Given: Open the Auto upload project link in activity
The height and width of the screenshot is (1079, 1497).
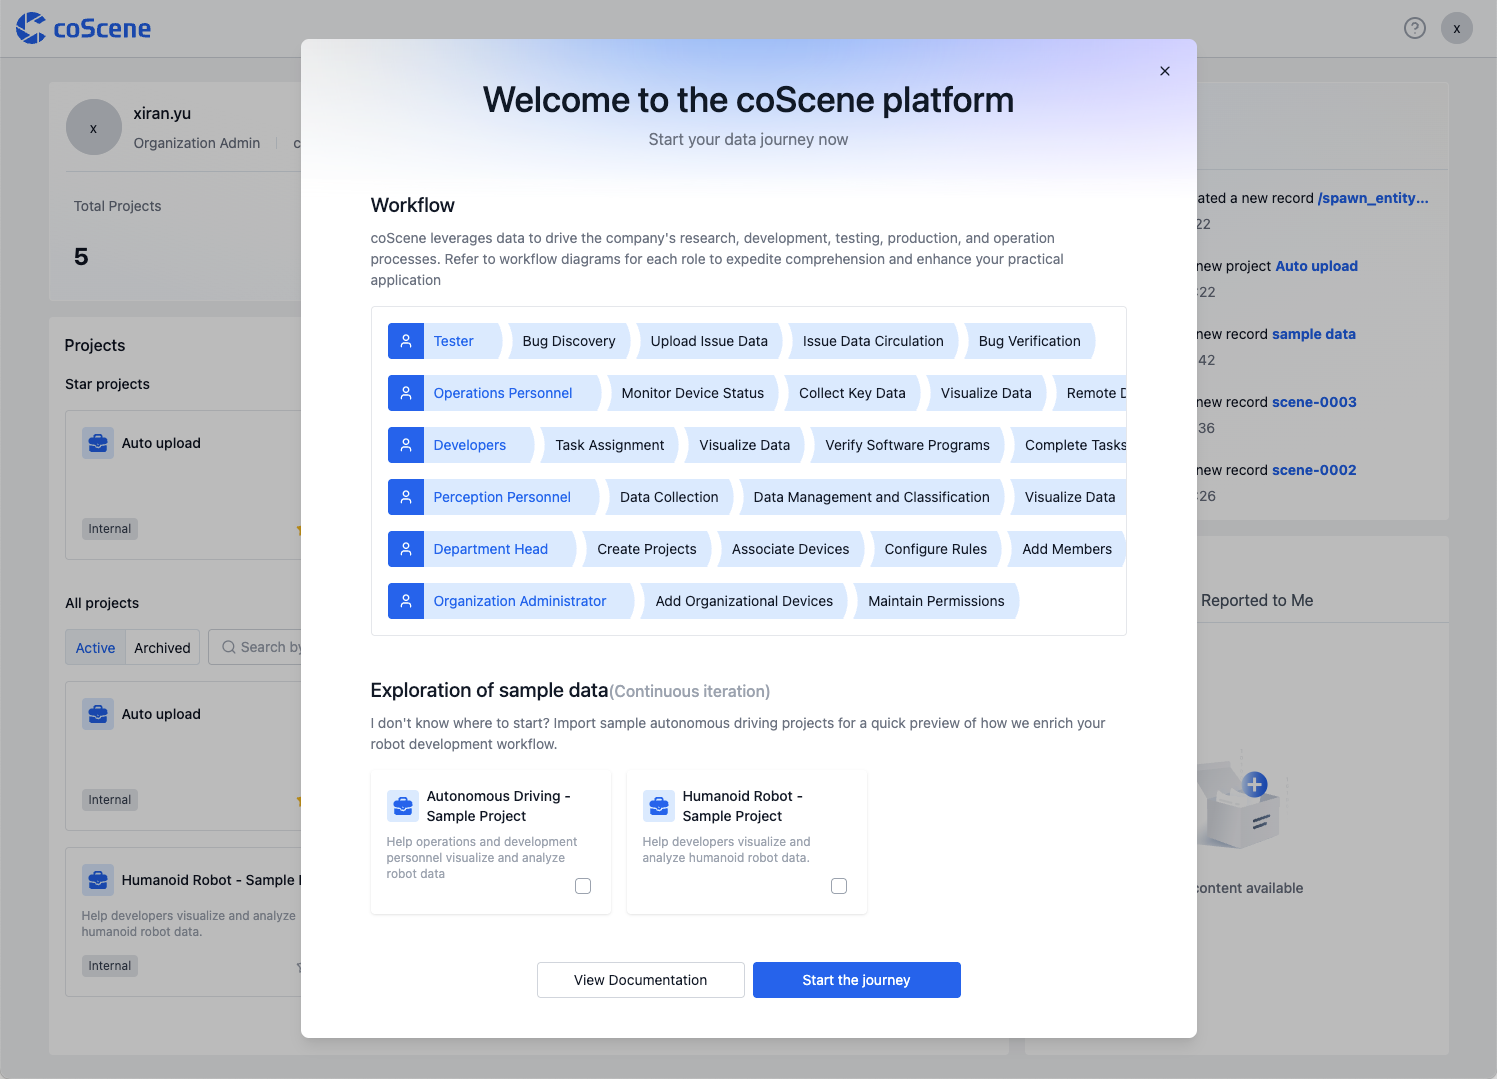Looking at the screenshot, I should coord(1316,266).
